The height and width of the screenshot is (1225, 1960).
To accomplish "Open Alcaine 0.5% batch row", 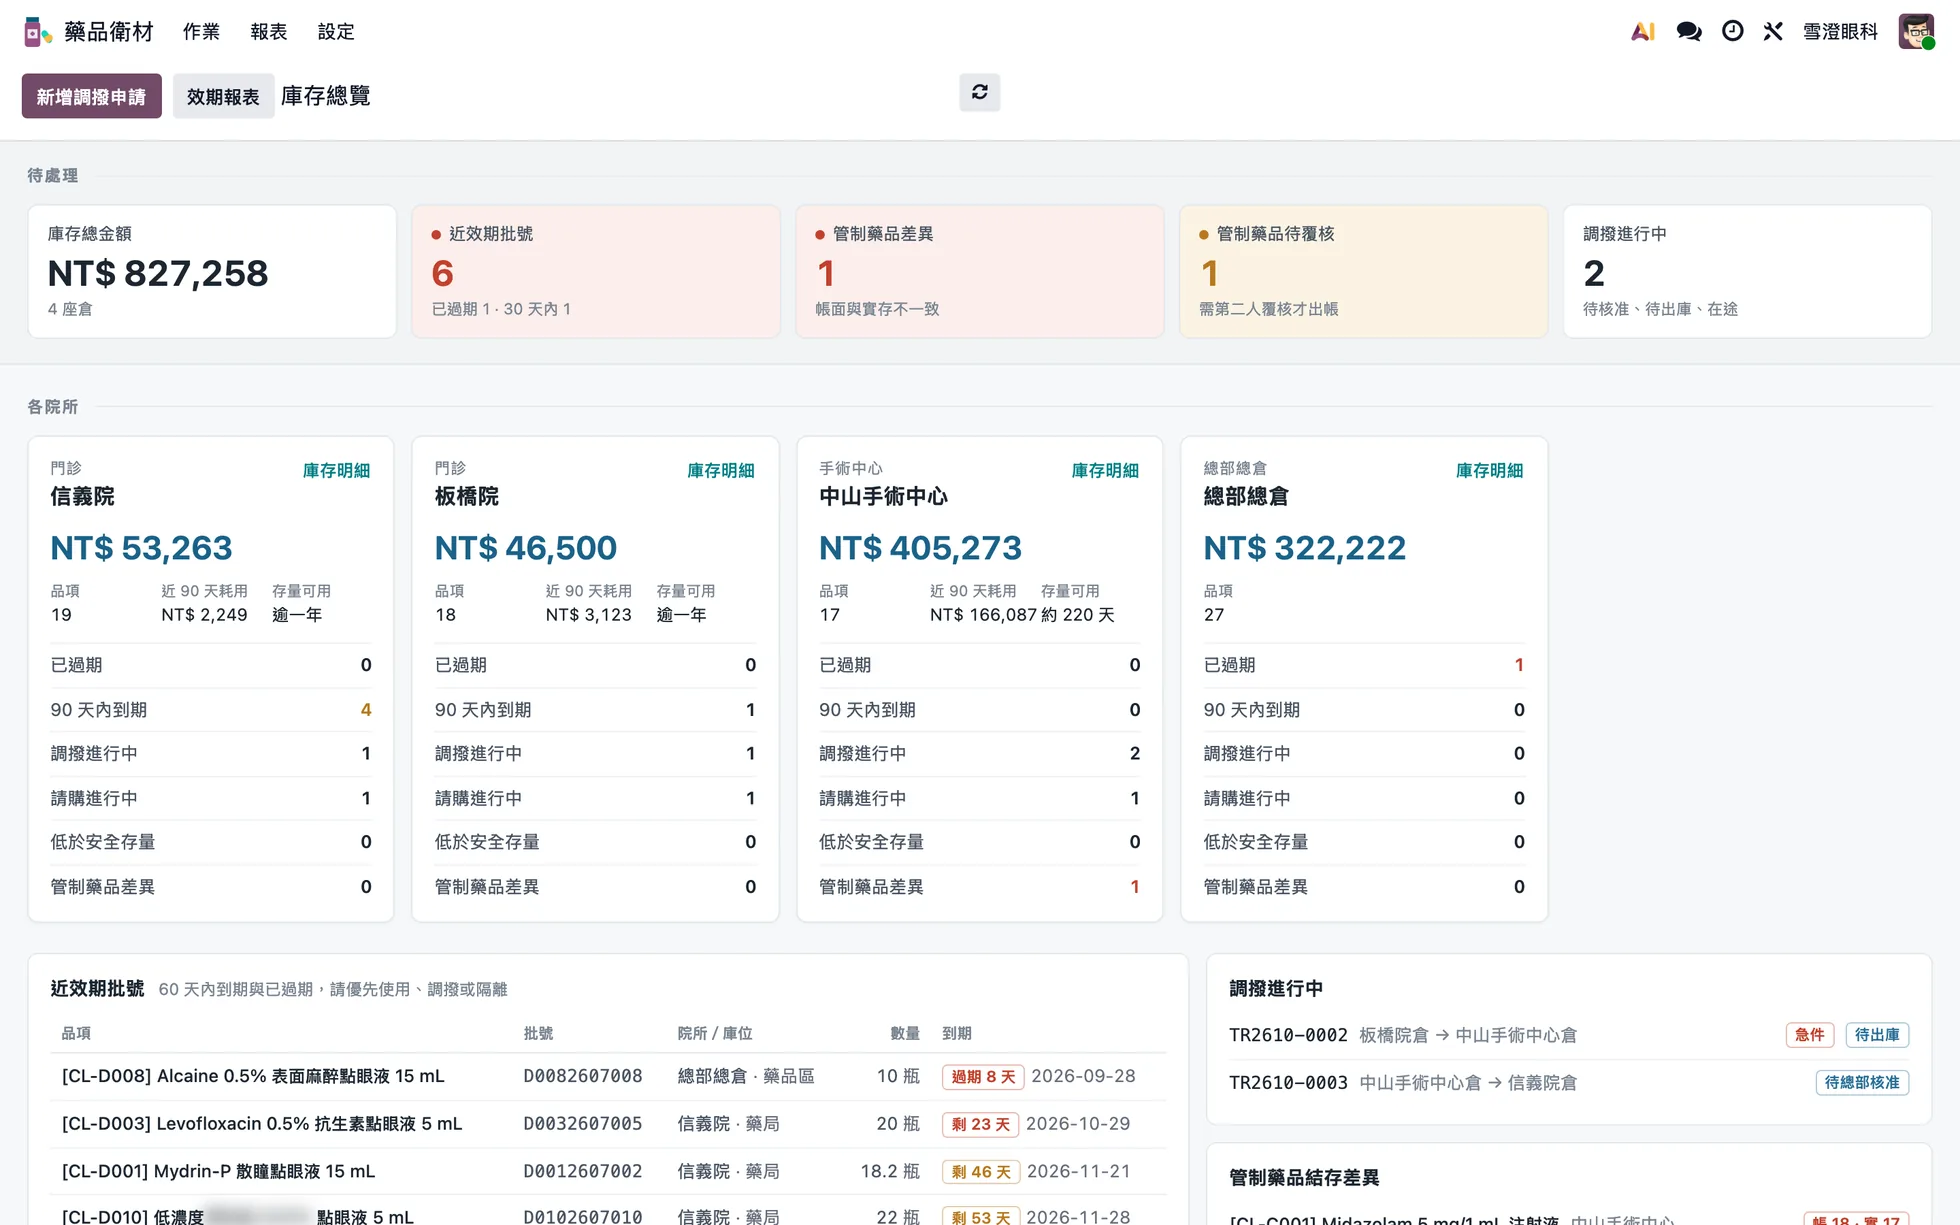I will pyautogui.click(x=608, y=1077).
